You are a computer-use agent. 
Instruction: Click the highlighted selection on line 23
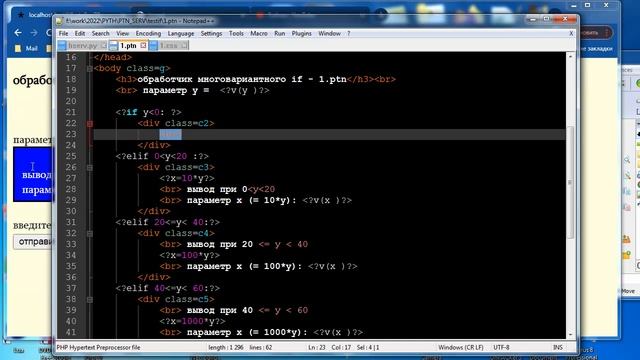coord(171,134)
